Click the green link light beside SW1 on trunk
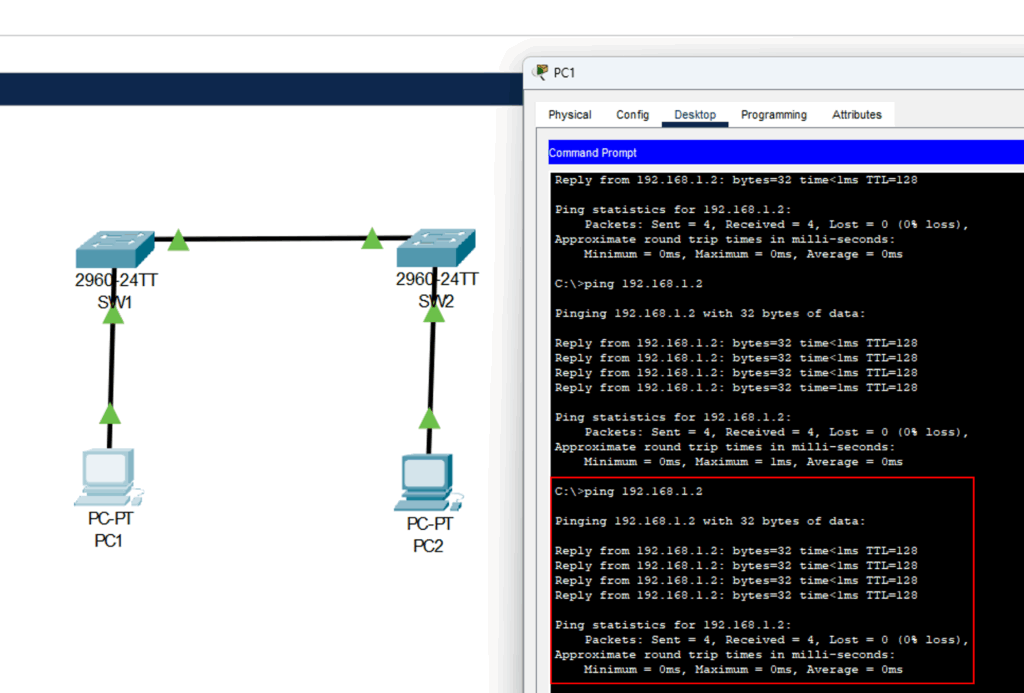 tap(178, 240)
